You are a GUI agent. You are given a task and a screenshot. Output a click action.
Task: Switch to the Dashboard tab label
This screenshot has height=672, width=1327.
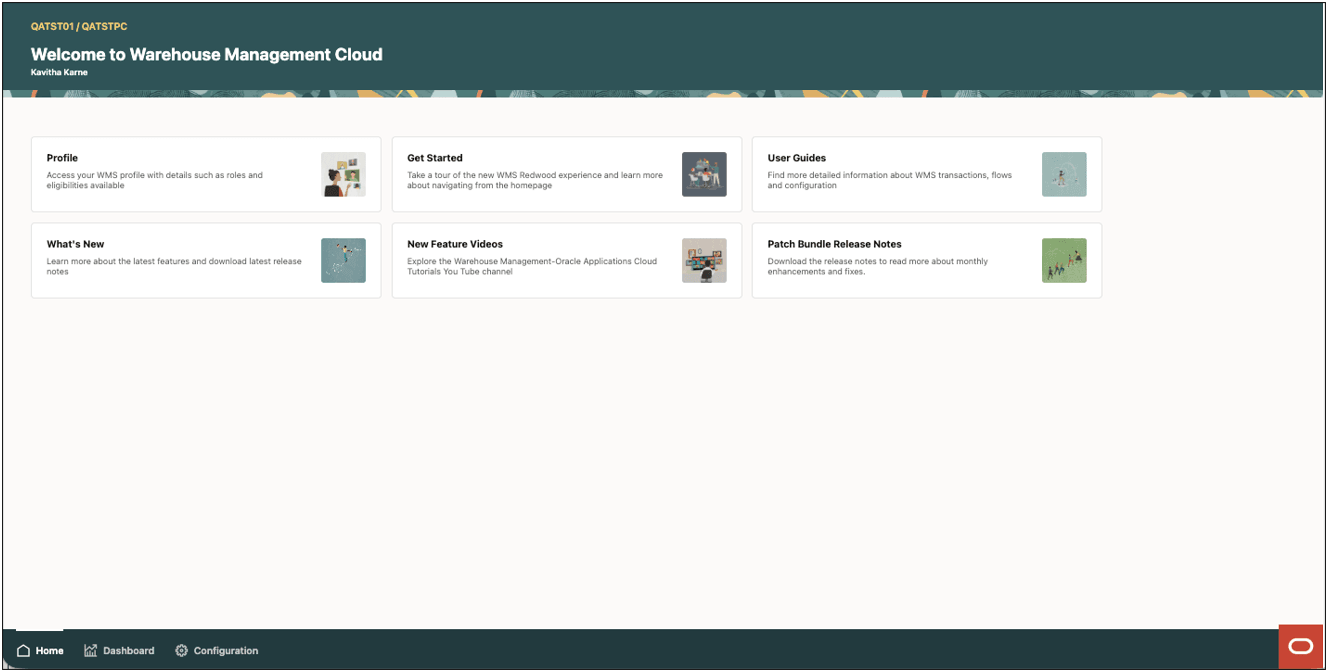point(129,651)
